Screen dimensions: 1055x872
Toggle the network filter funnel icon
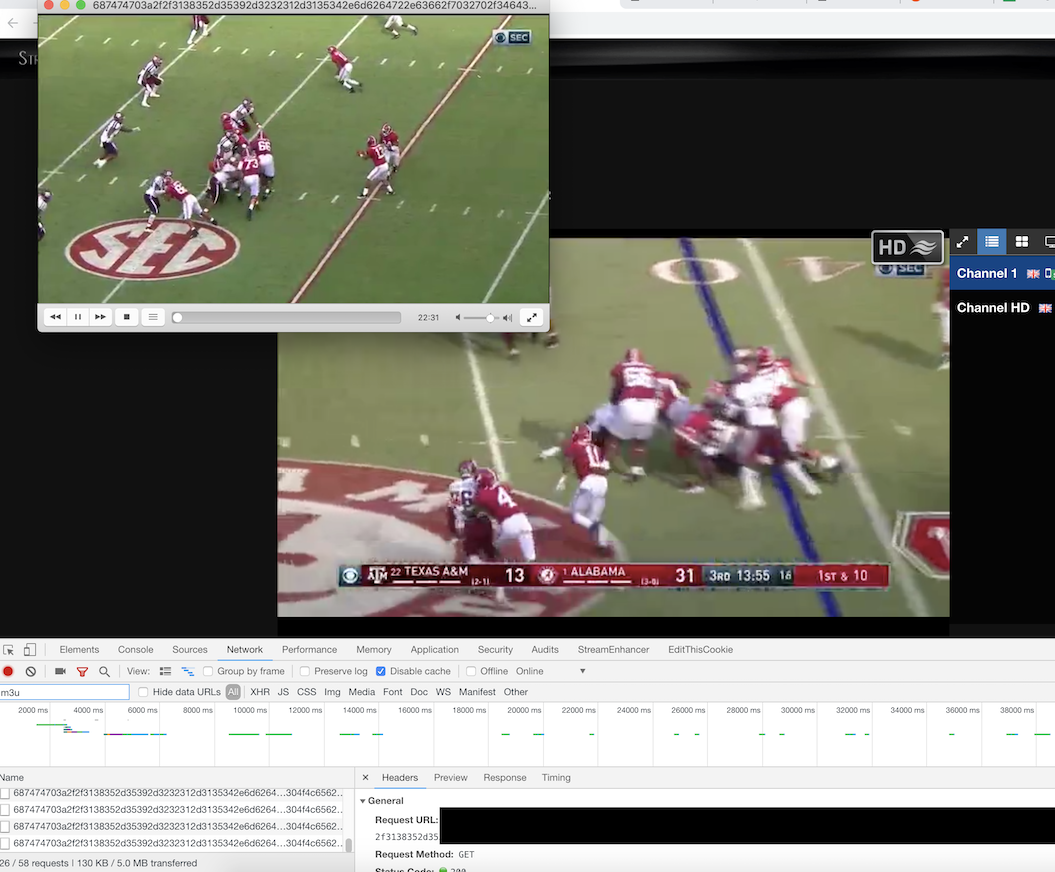click(x=82, y=671)
